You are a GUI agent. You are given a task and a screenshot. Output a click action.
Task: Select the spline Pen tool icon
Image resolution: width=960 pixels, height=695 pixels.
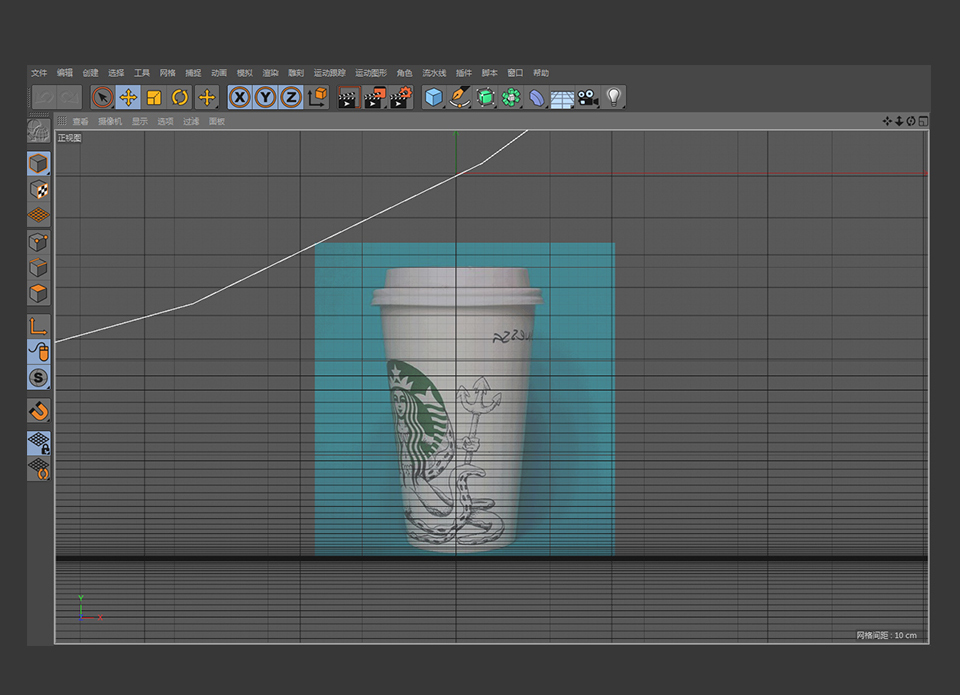(459, 97)
